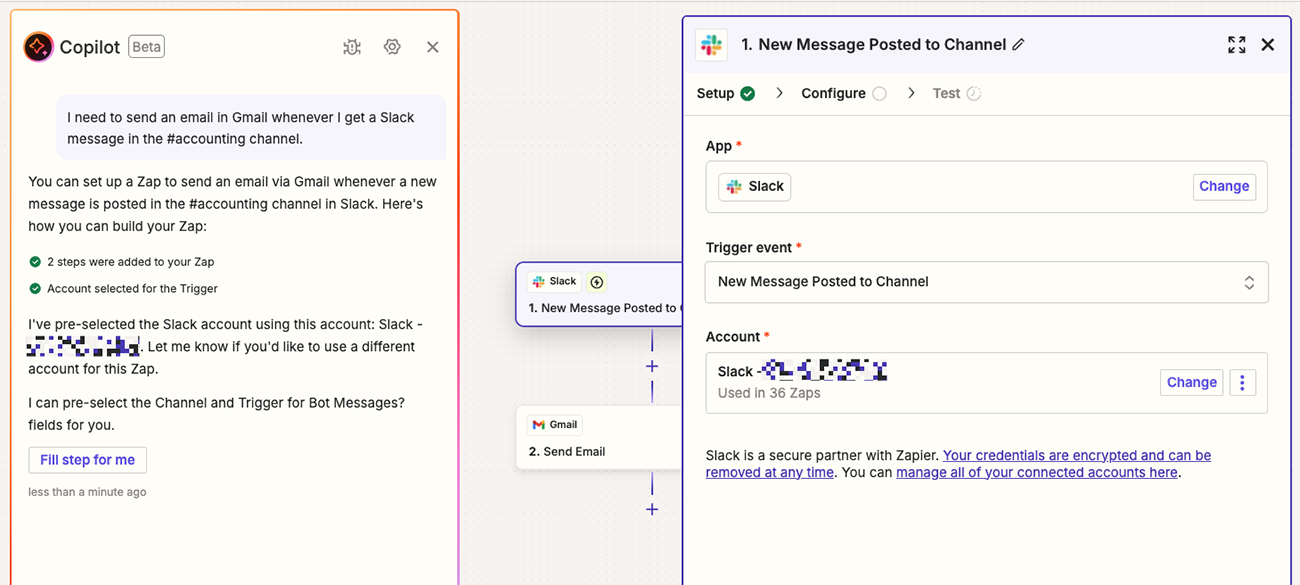1300x585 pixels.
Task: Click the Slack chip in the trigger step
Action: point(555,282)
